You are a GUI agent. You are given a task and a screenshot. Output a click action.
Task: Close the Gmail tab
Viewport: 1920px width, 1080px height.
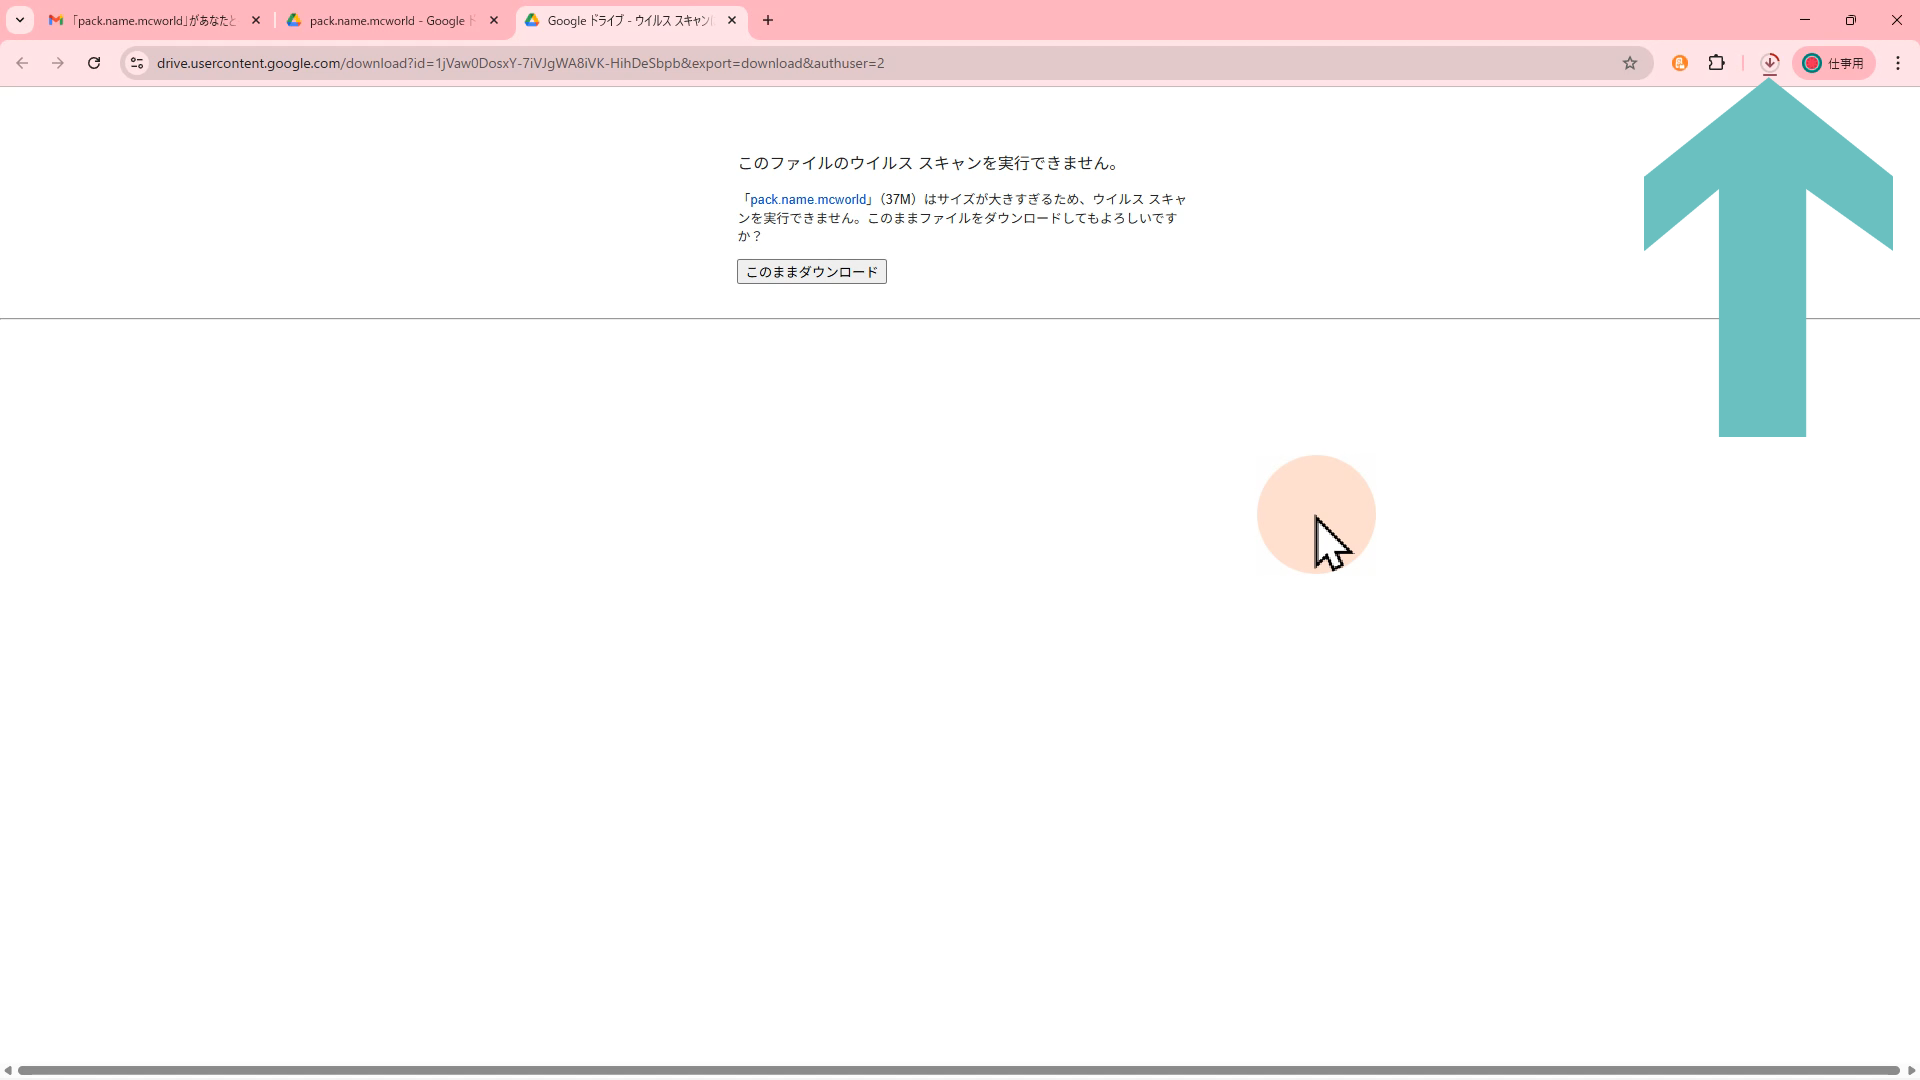coord(256,20)
